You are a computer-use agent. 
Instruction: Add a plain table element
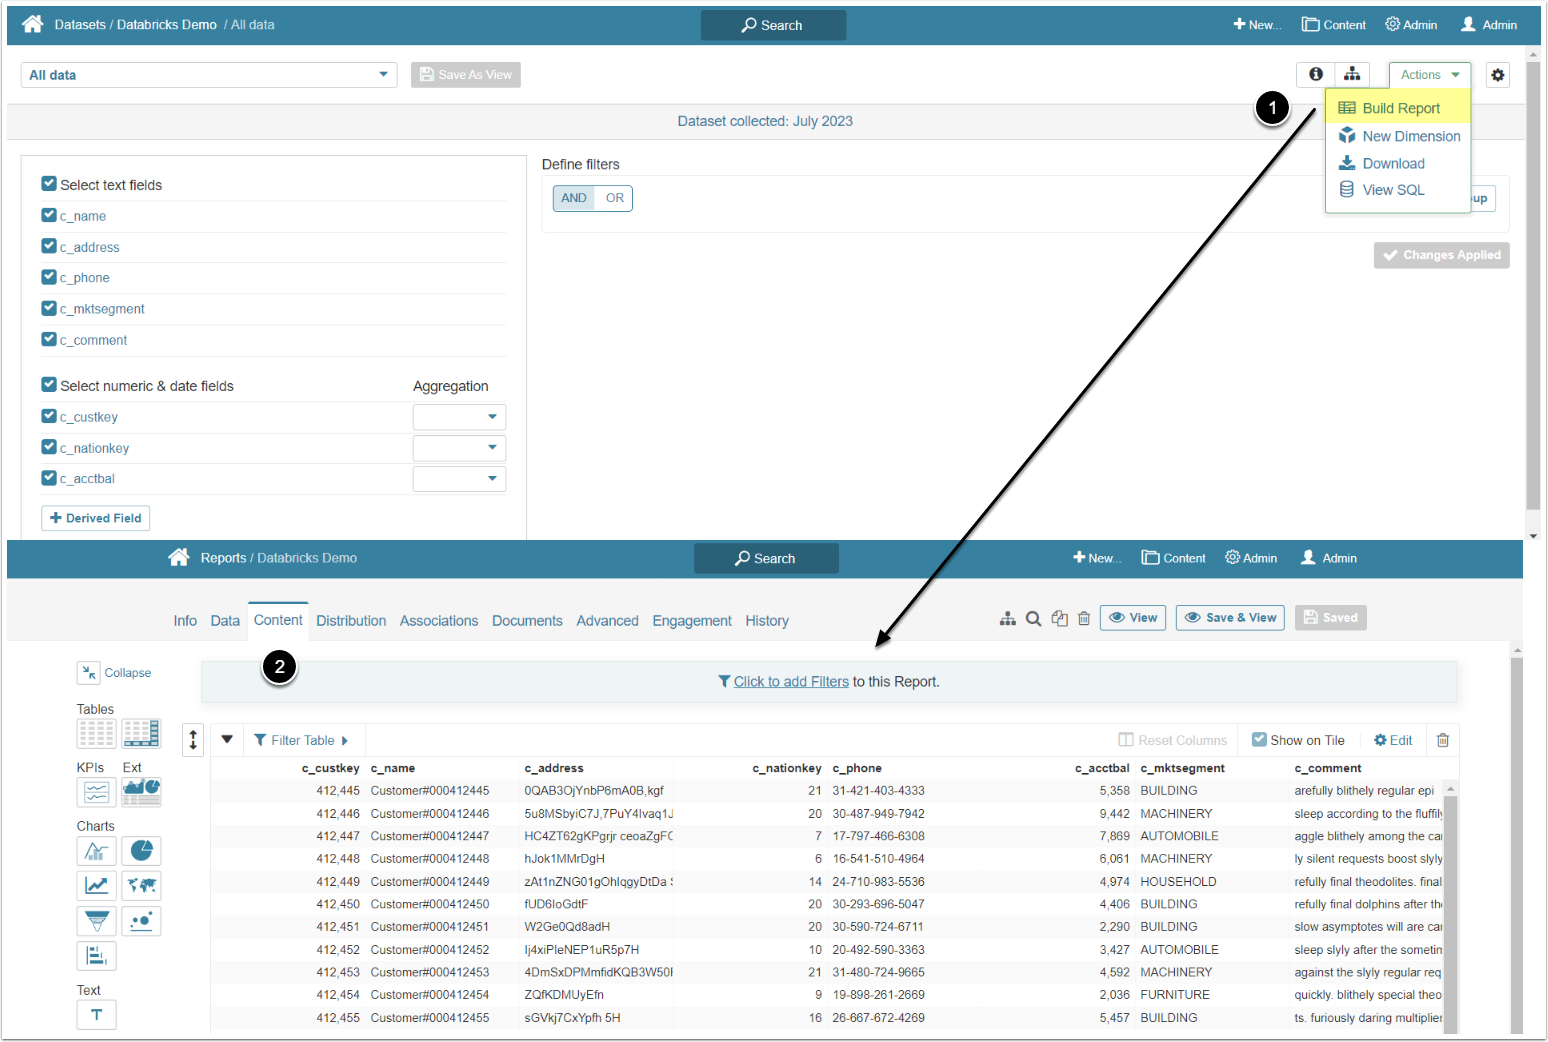coord(97,734)
